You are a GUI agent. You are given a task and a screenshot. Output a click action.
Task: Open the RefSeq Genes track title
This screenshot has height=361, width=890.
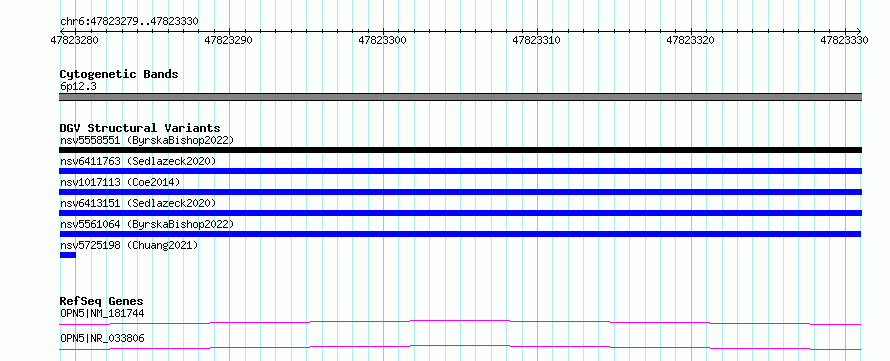(102, 301)
